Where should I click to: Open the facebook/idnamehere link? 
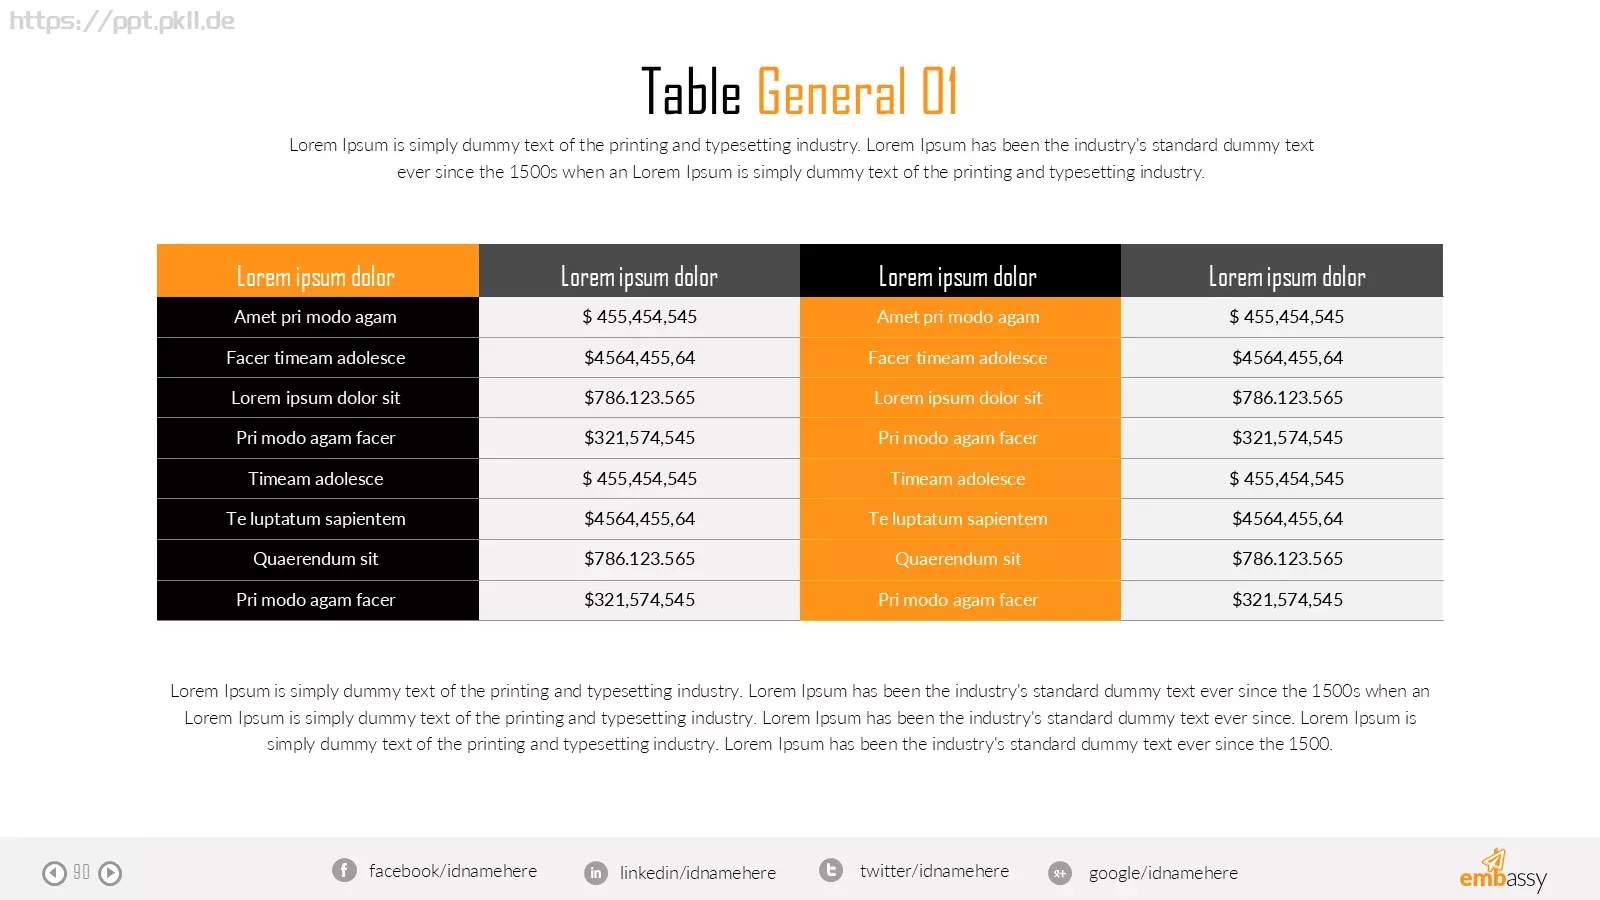tap(453, 871)
